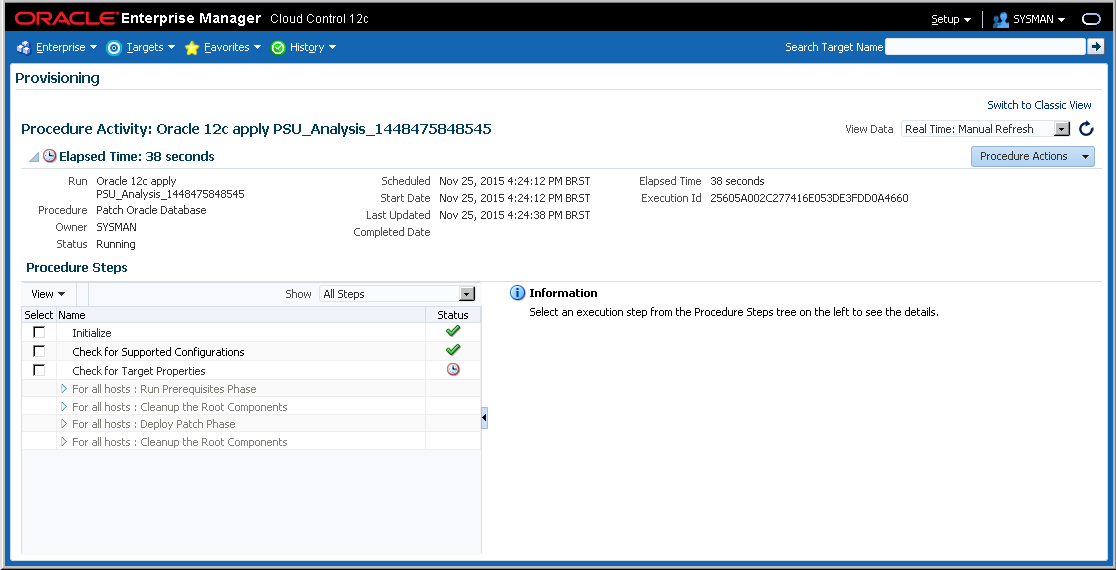Screen dimensions: 1116x570
Task: Click Initialize step green checkmark status
Action: click(x=453, y=331)
